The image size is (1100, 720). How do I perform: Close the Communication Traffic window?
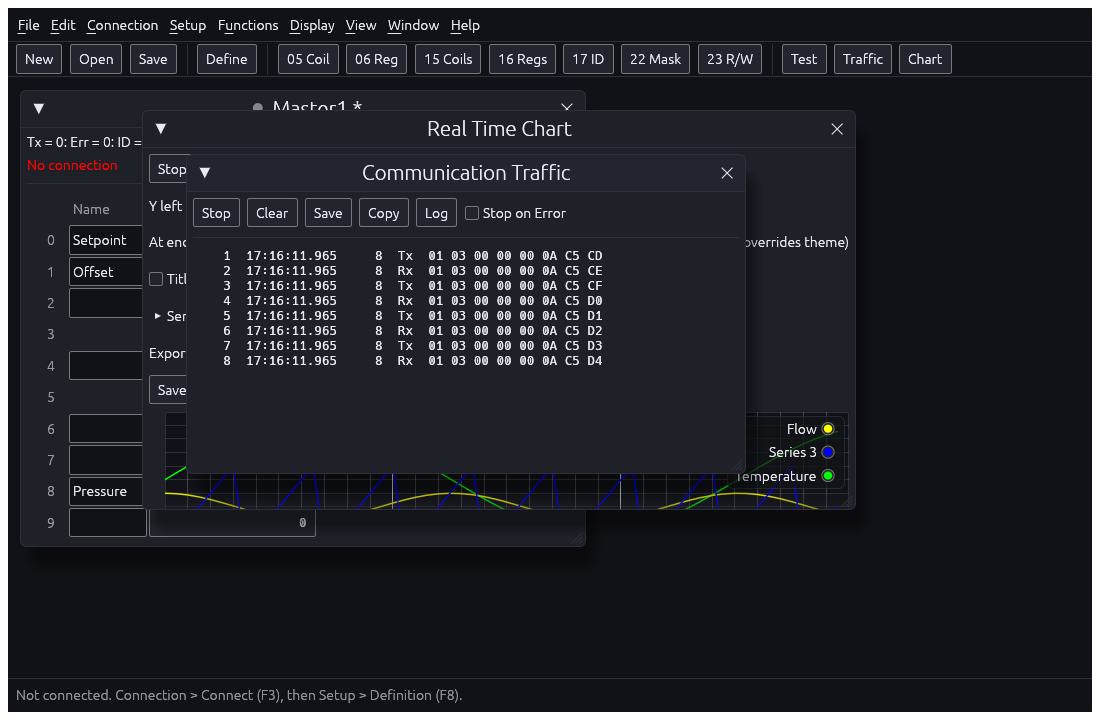(727, 173)
